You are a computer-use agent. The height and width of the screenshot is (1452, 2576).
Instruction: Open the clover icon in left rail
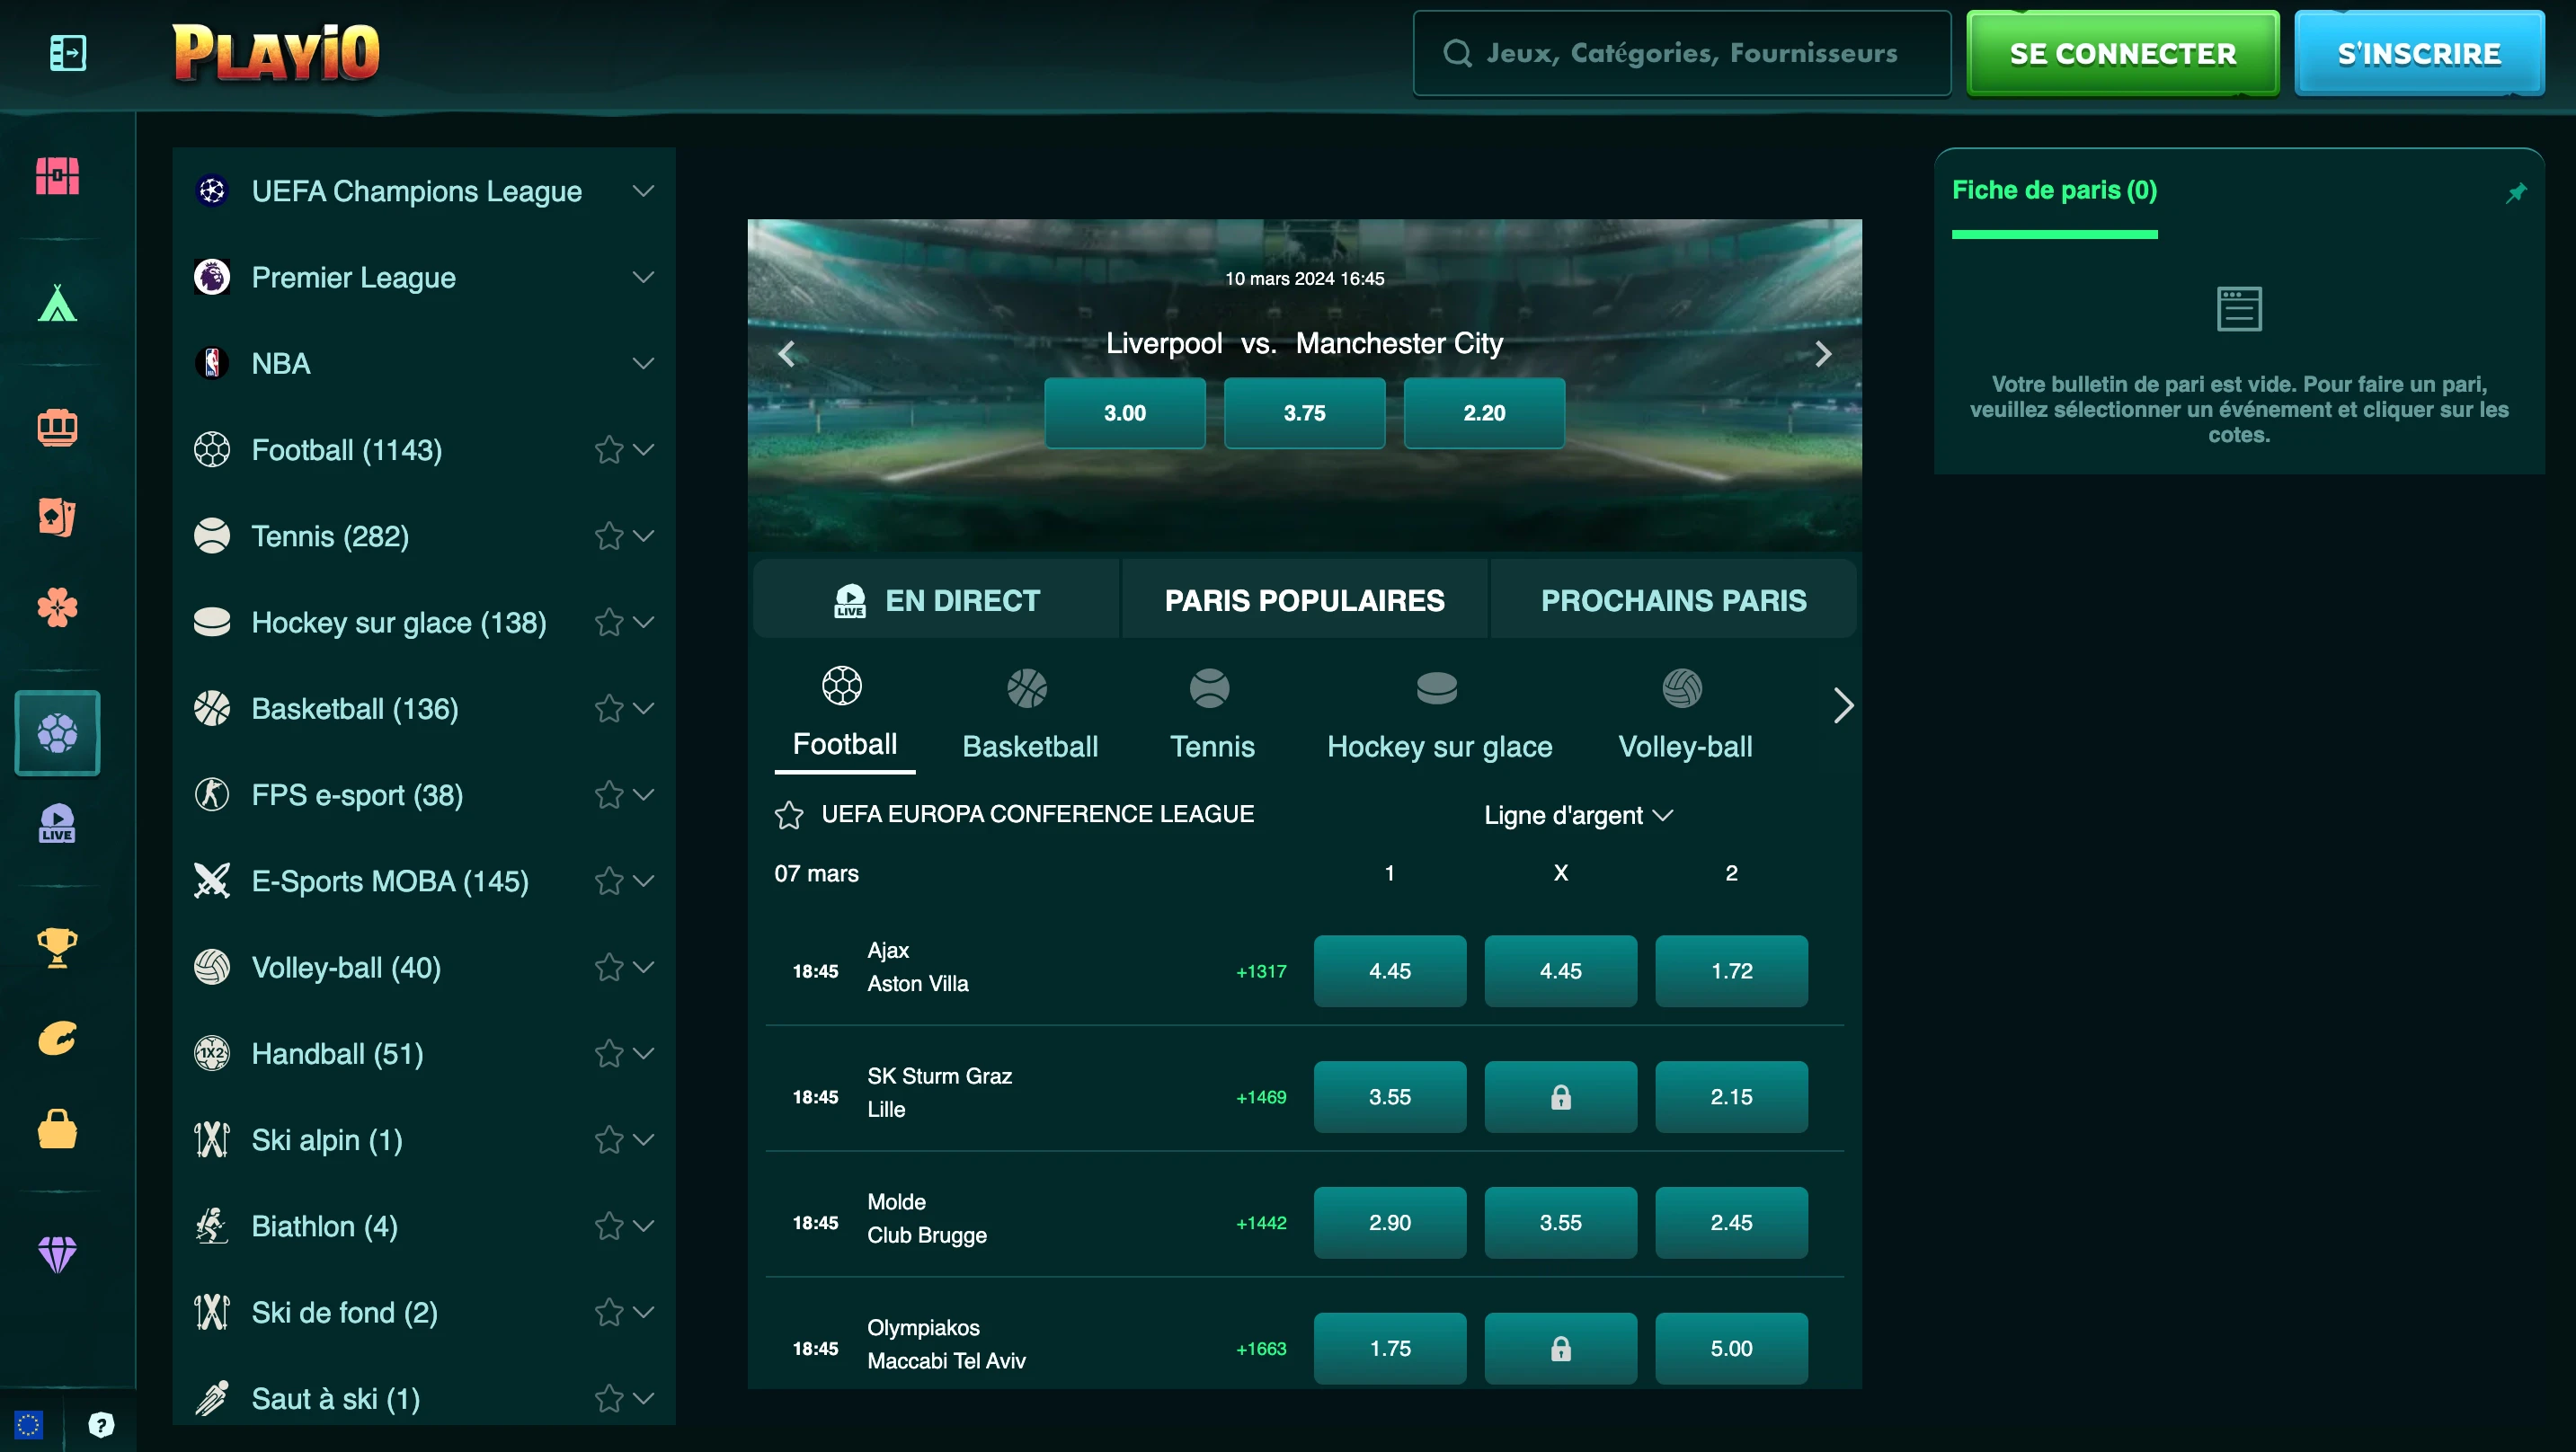(x=57, y=607)
